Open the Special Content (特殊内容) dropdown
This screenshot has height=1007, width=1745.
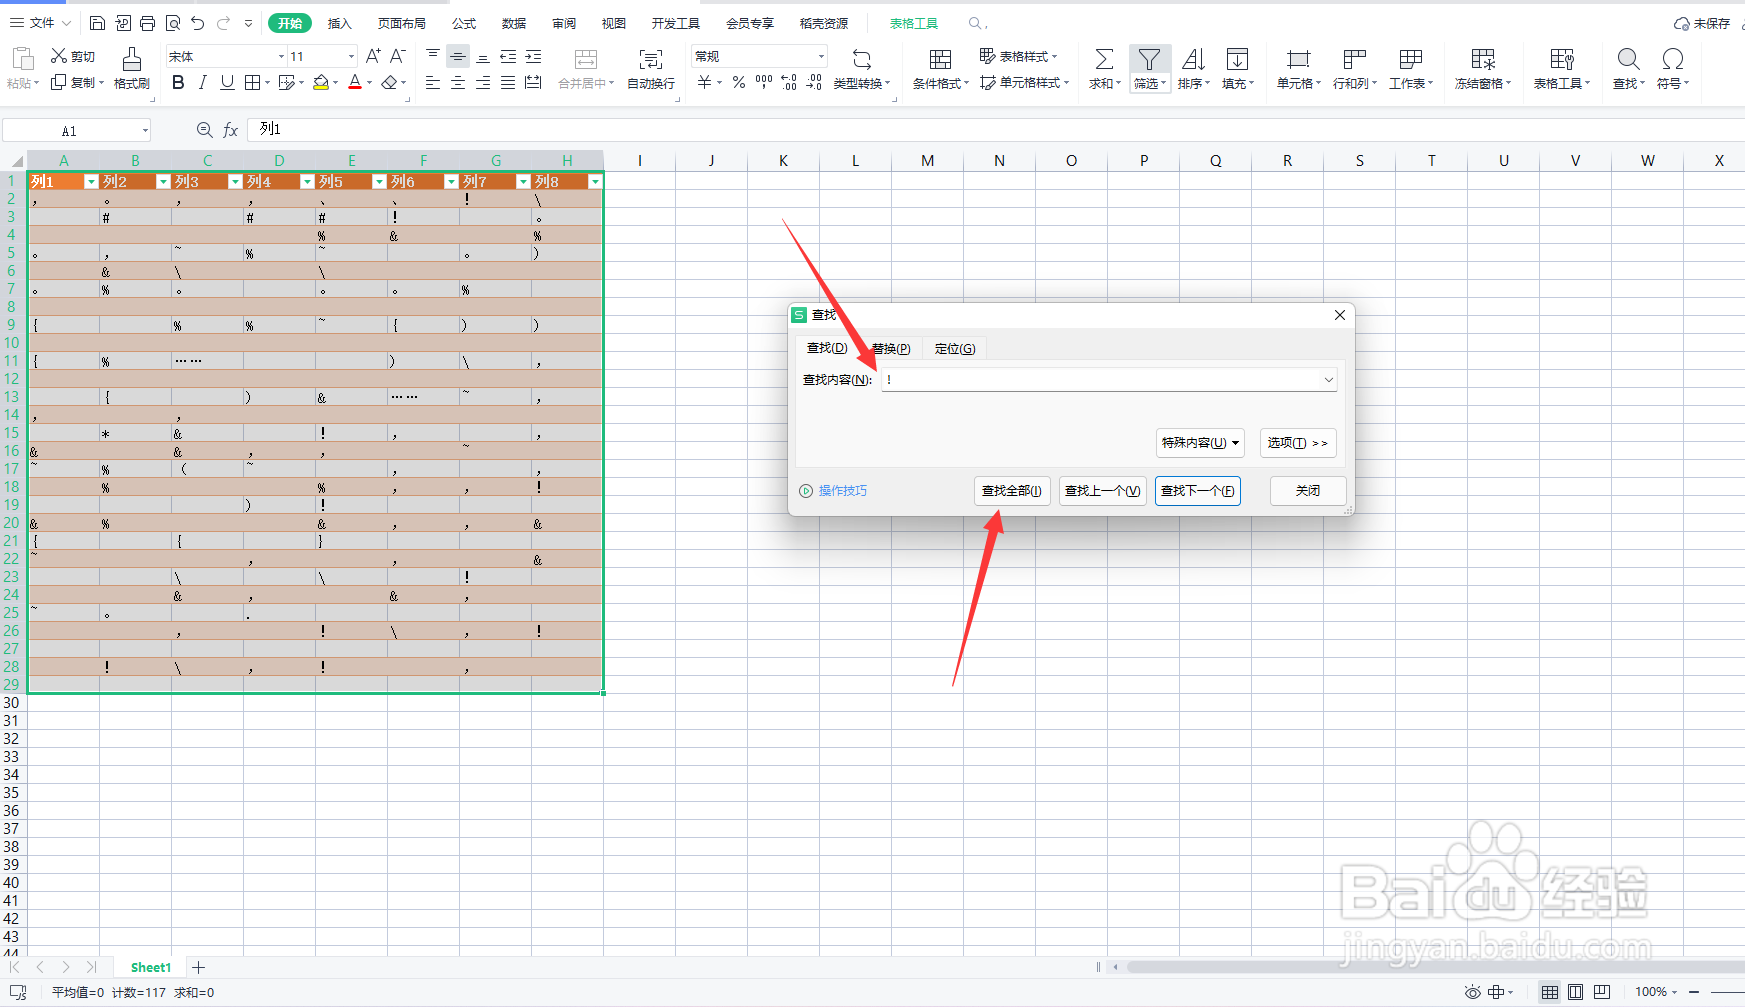pyautogui.click(x=1200, y=442)
